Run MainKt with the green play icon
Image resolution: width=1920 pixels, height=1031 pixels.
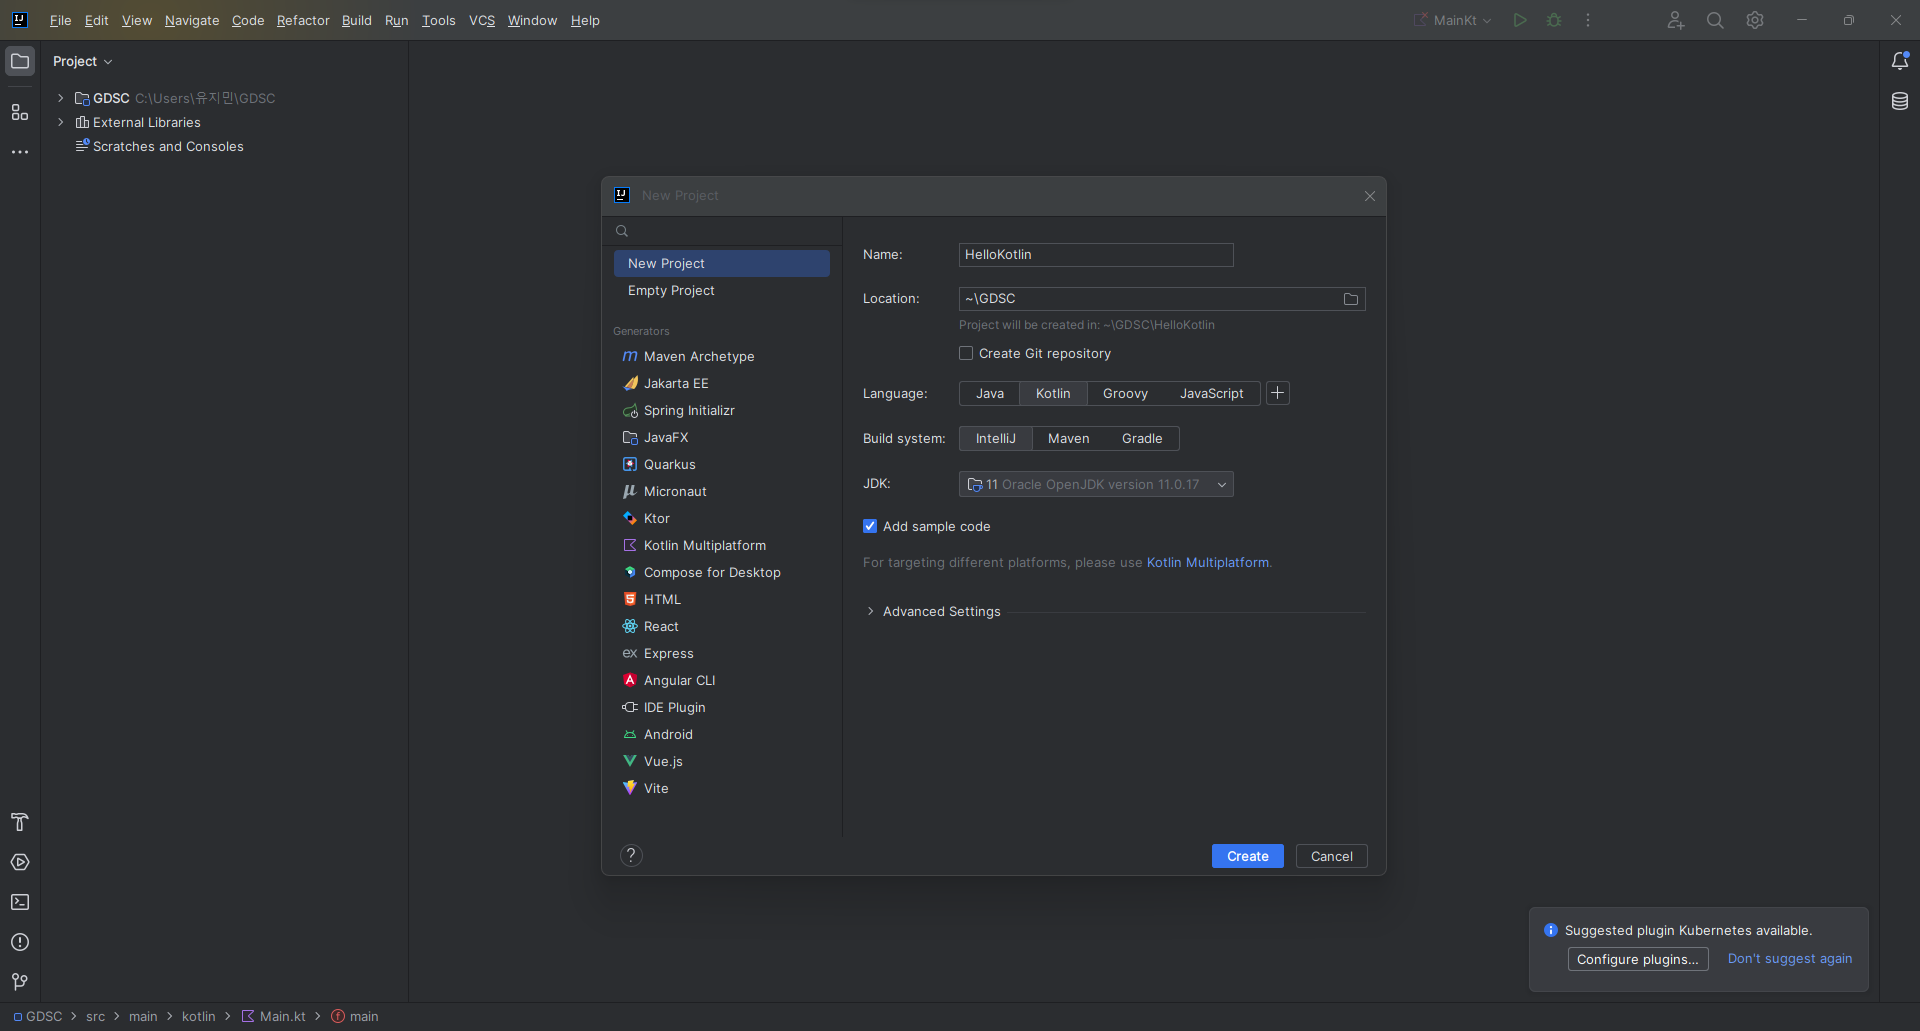click(x=1520, y=20)
